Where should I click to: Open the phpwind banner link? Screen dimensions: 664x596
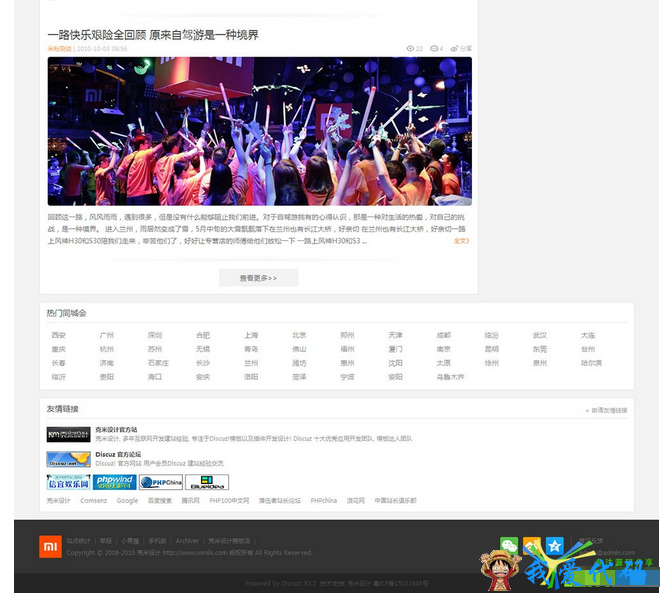coord(114,482)
